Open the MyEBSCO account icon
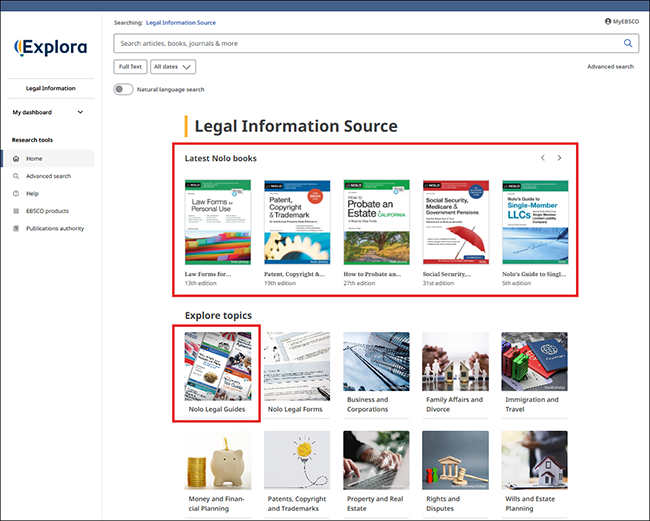The width and height of the screenshot is (650, 521). click(608, 22)
